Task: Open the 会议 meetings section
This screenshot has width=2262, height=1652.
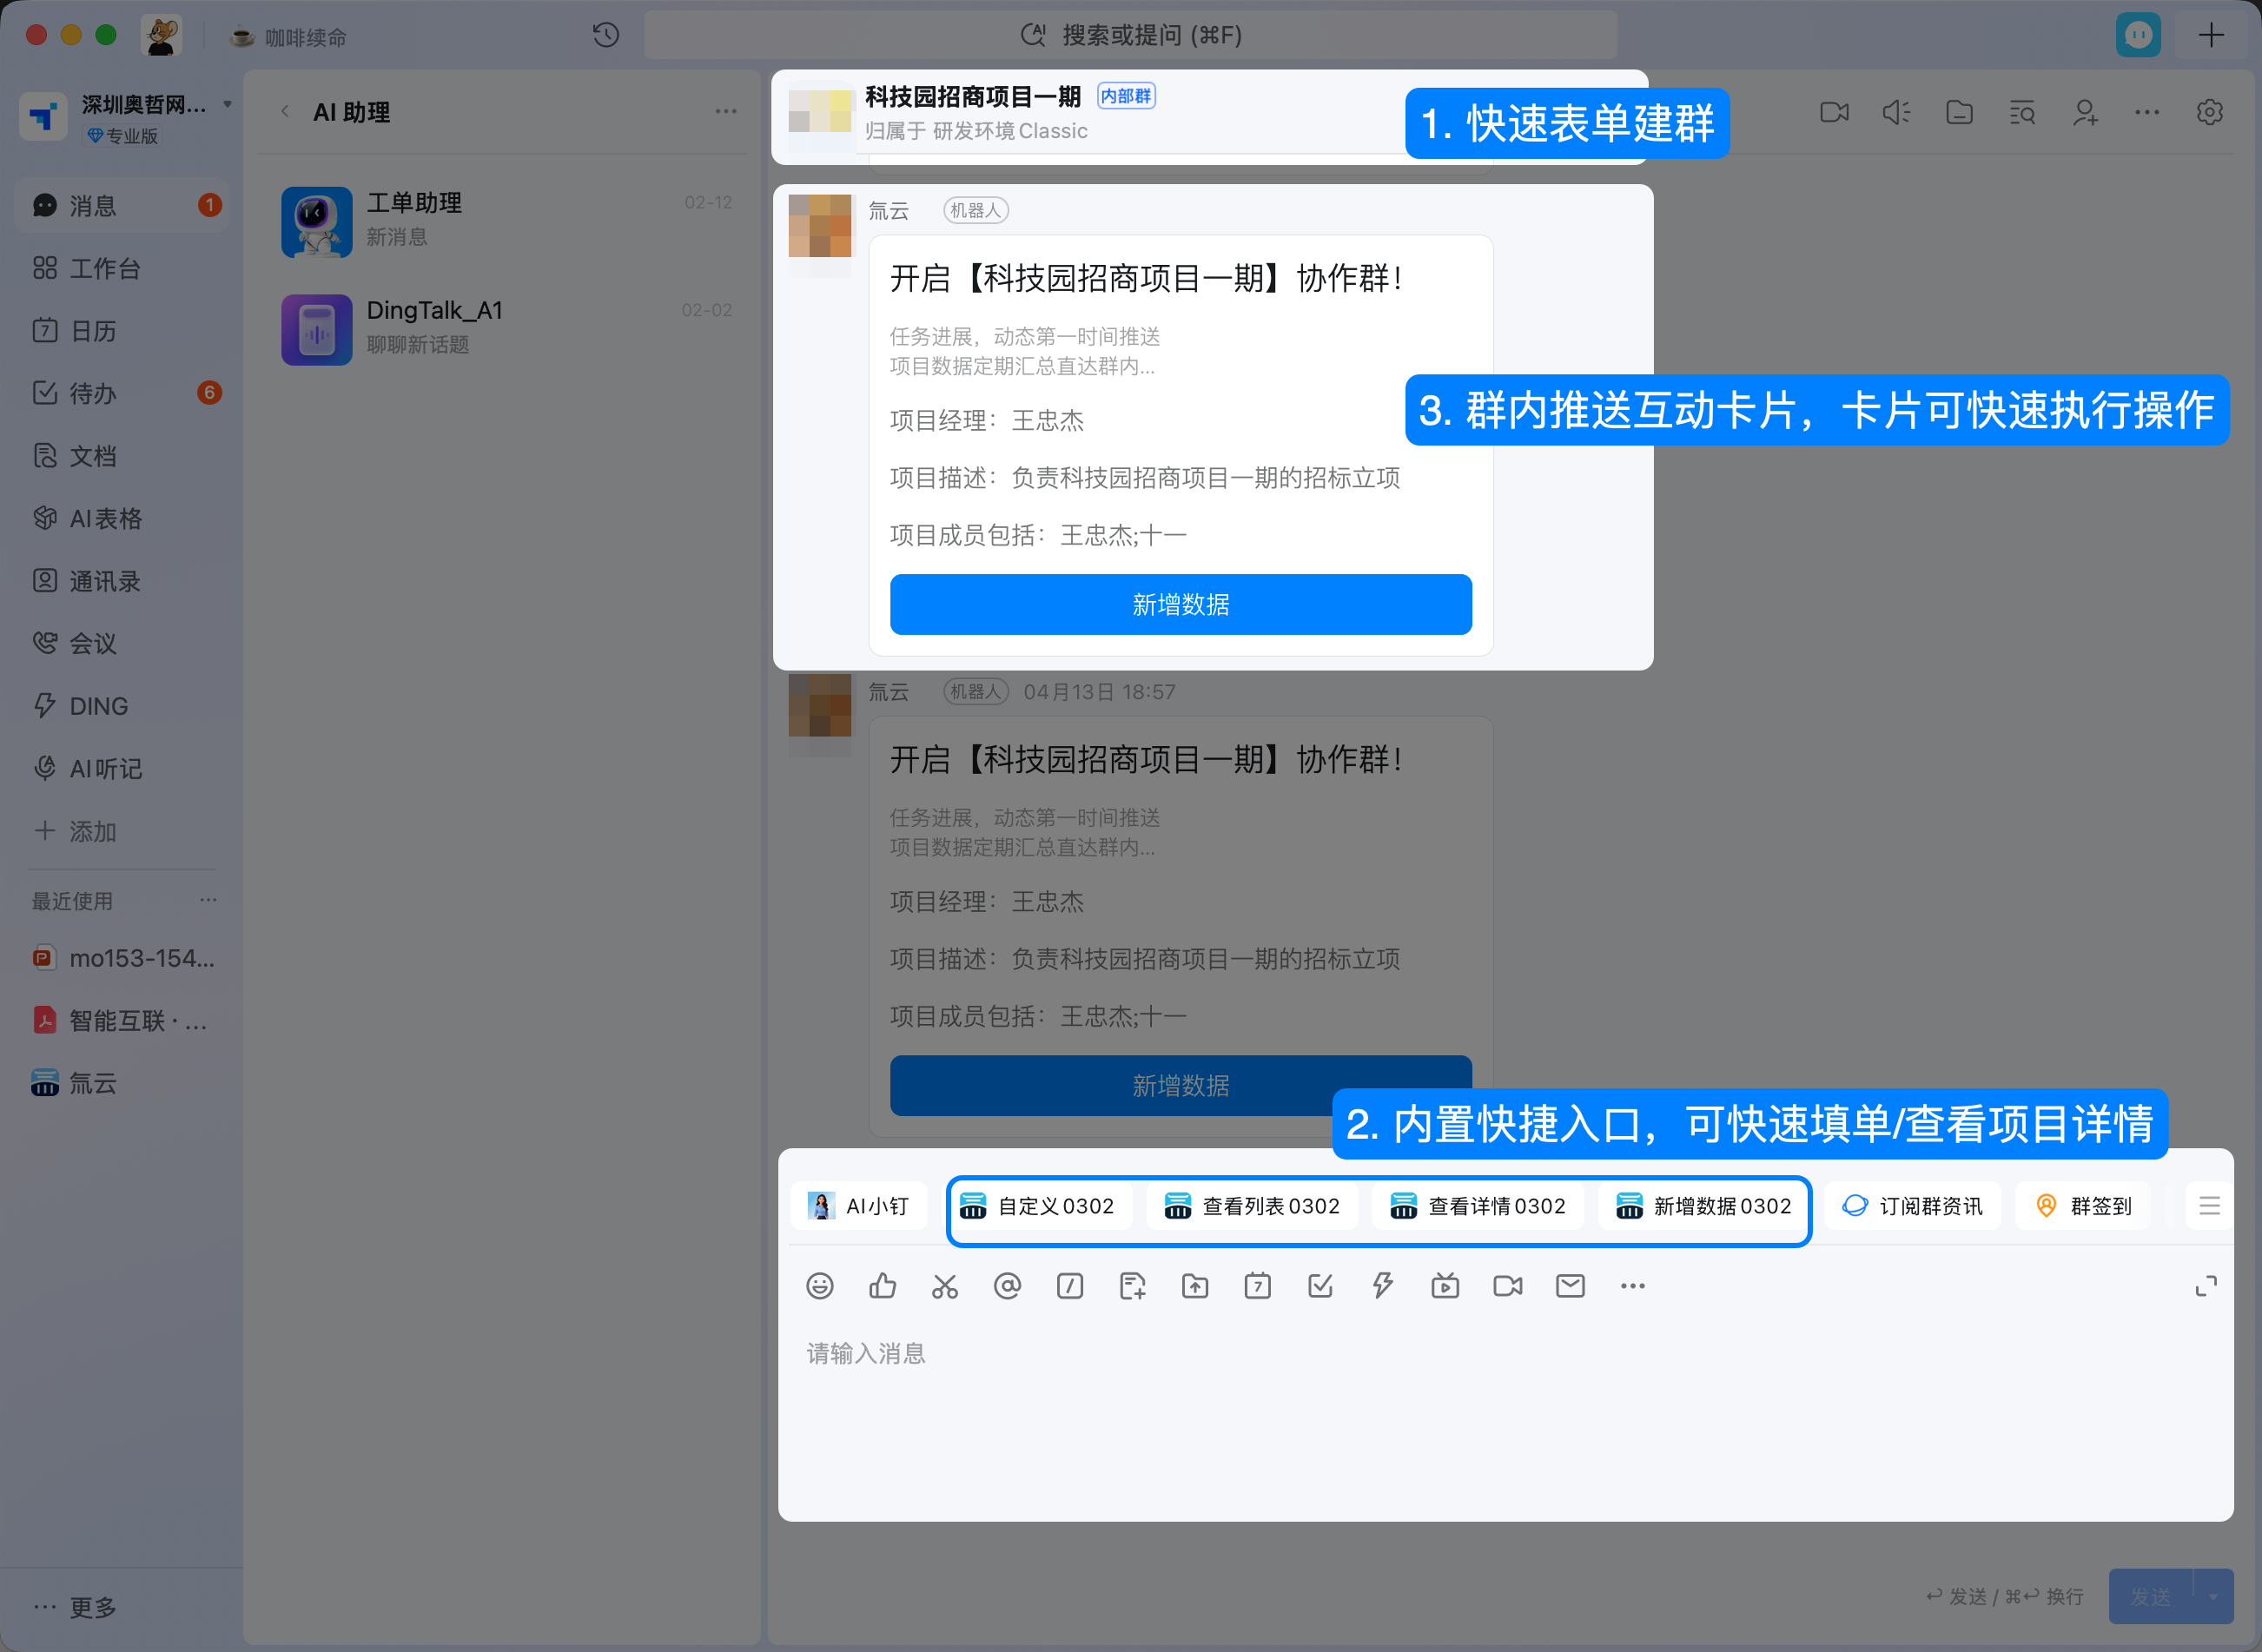Action: (122, 643)
